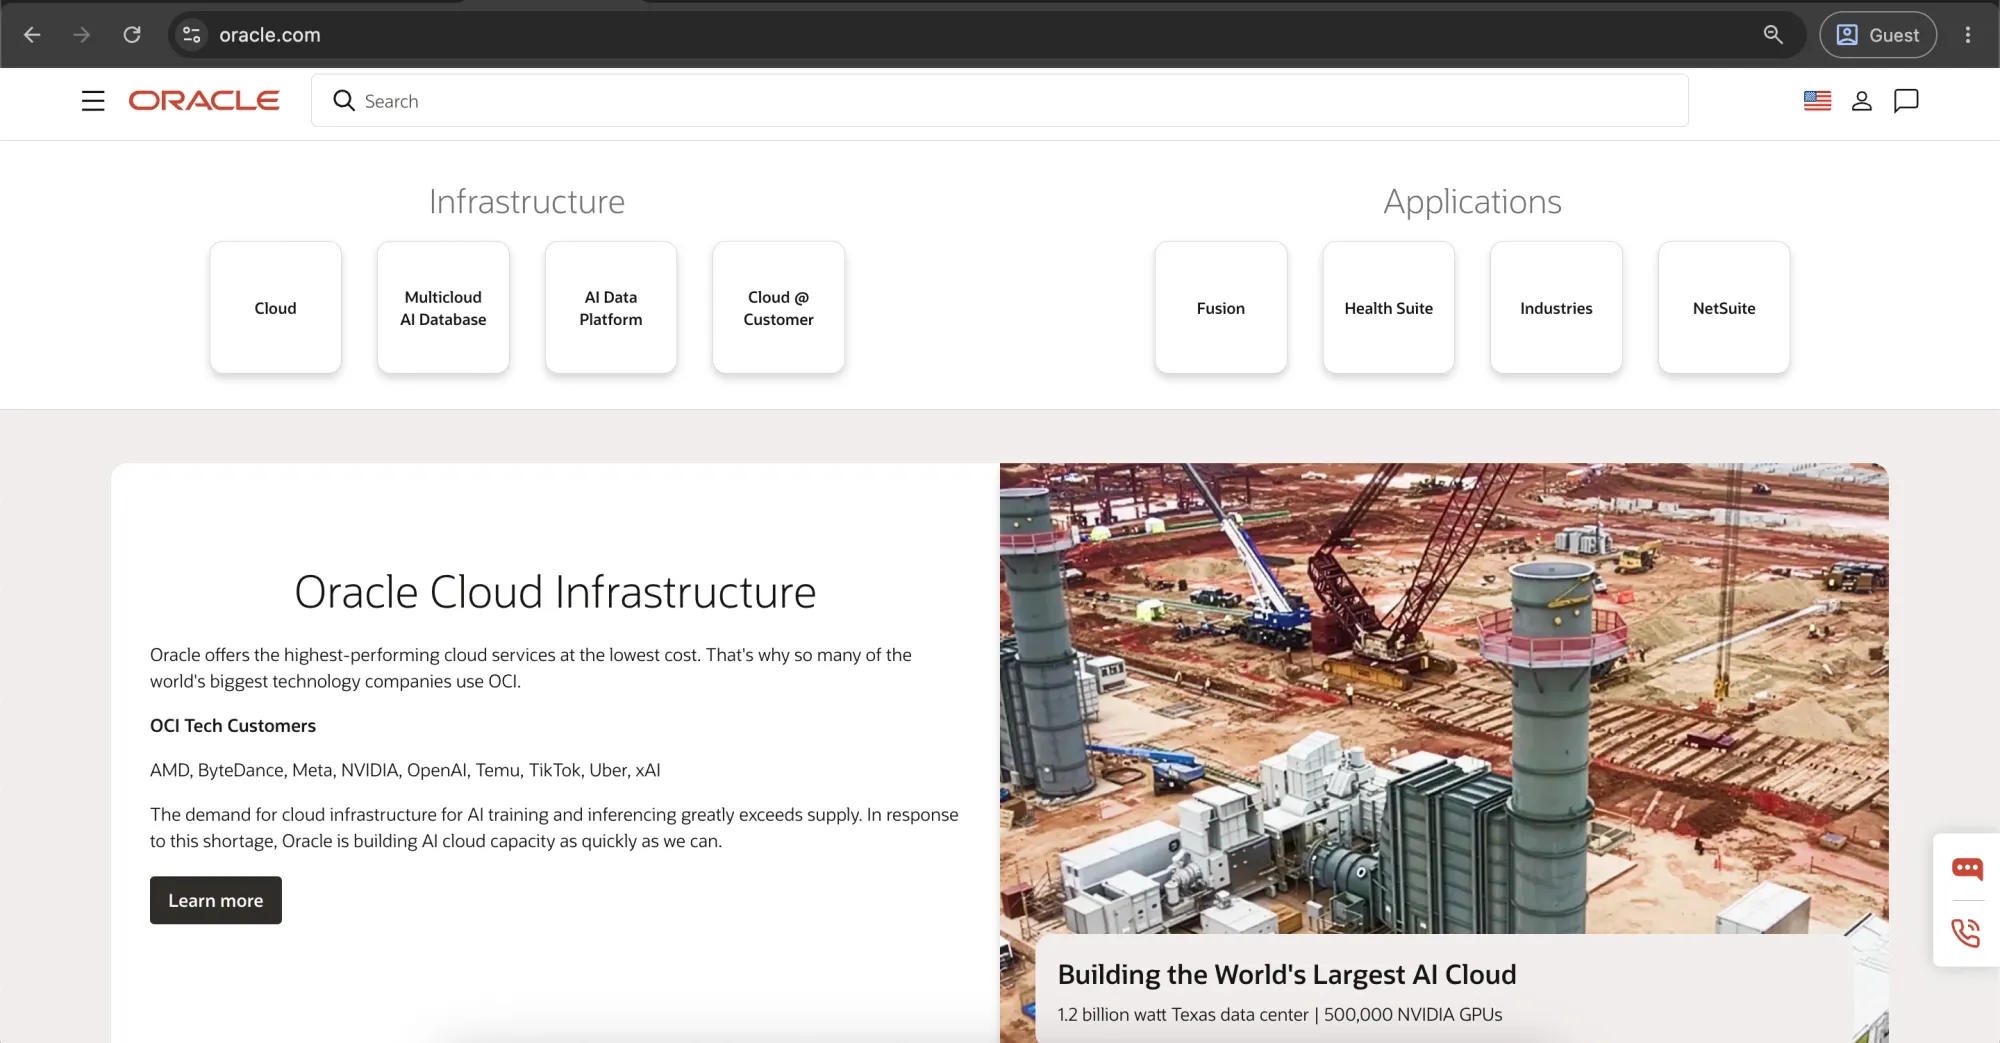Image resolution: width=2000 pixels, height=1043 pixels.
Task: Click the browser forward arrow
Action: tap(82, 35)
